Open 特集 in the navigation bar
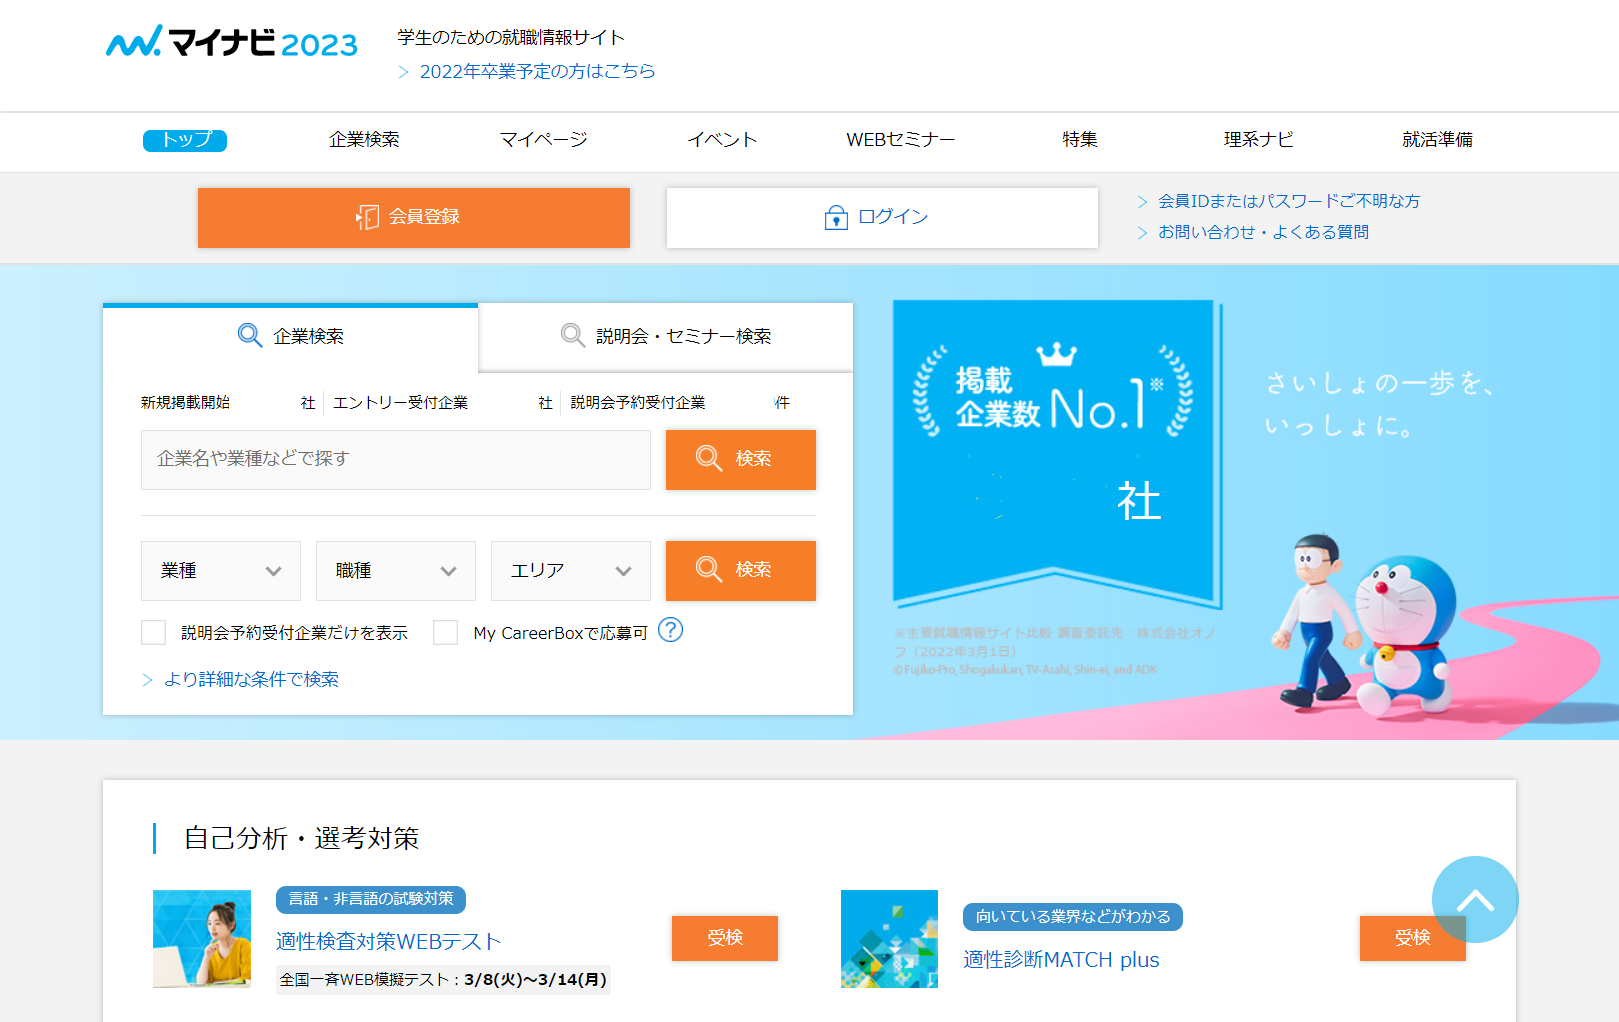 click(1080, 140)
